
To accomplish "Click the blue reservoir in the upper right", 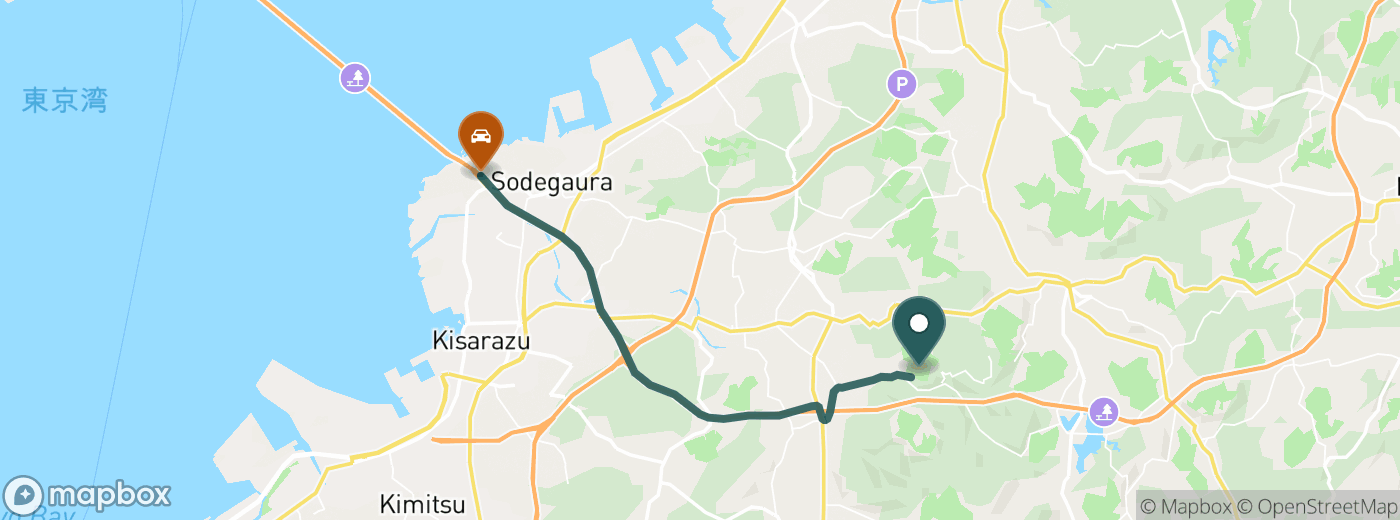I will pyautogui.click(x=1217, y=45).
